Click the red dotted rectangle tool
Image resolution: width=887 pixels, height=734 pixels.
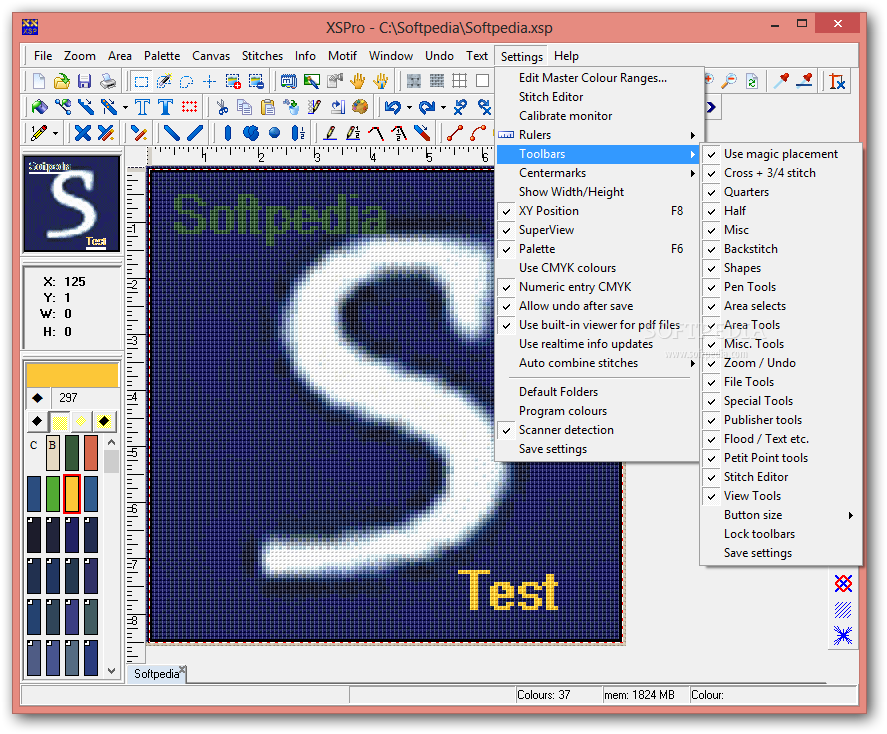(x=189, y=107)
